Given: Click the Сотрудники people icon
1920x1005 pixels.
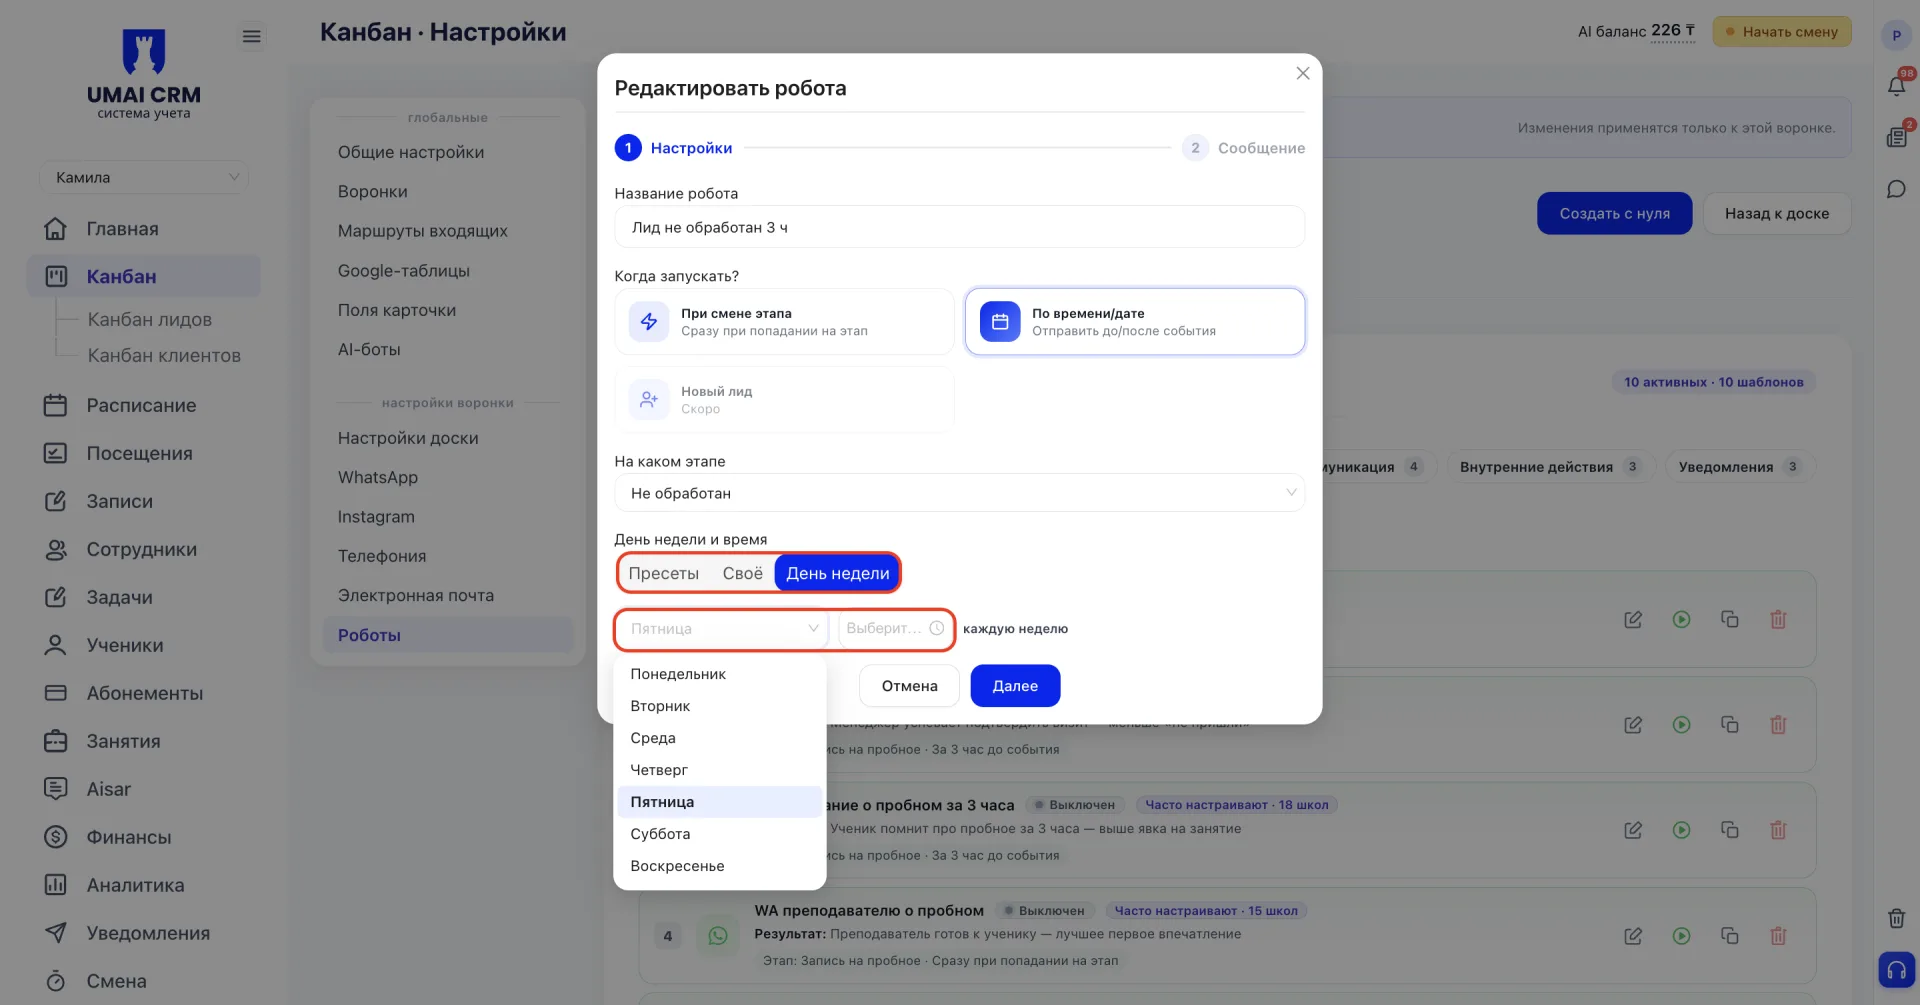Looking at the screenshot, I should [x=56, y=549].
